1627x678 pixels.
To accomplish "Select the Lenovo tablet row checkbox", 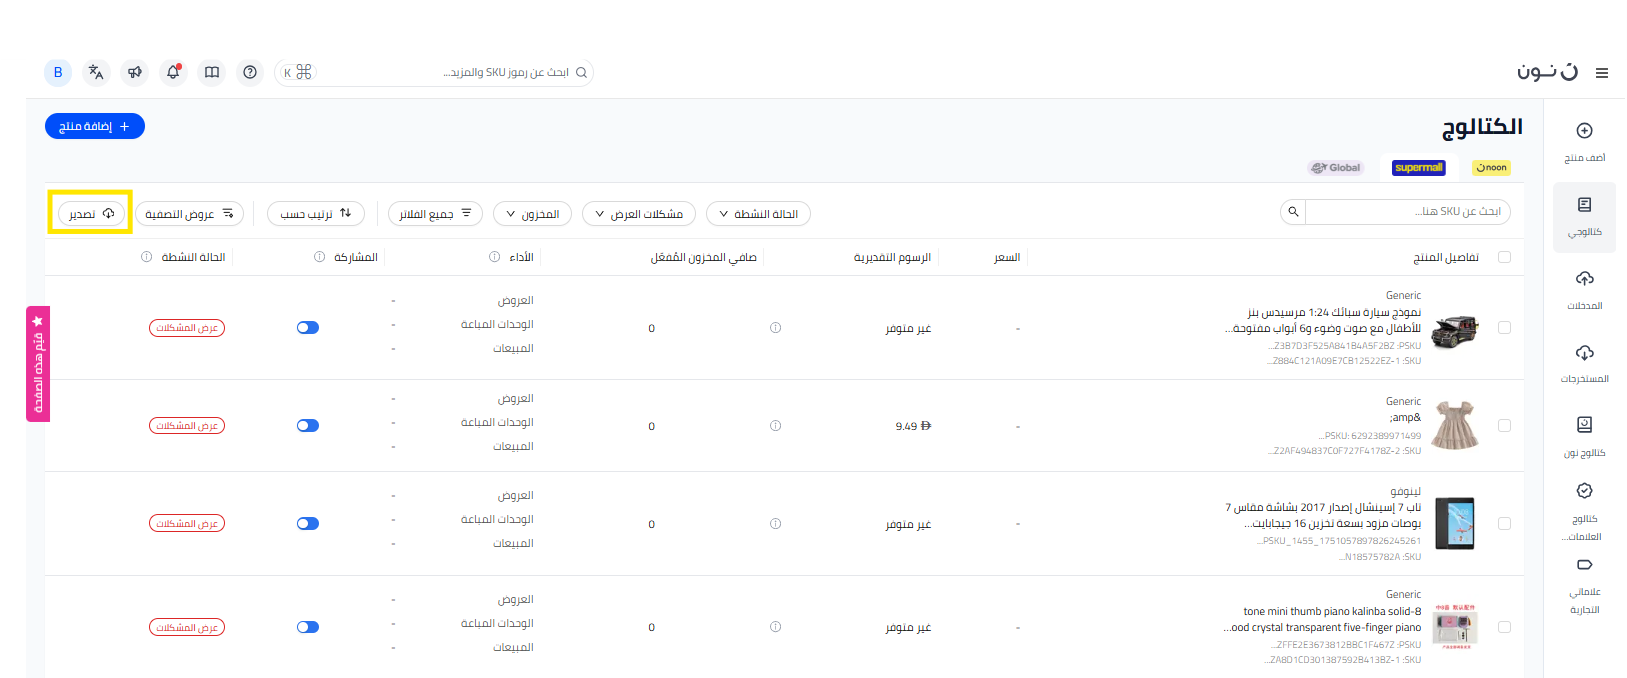I will 1504,523.
